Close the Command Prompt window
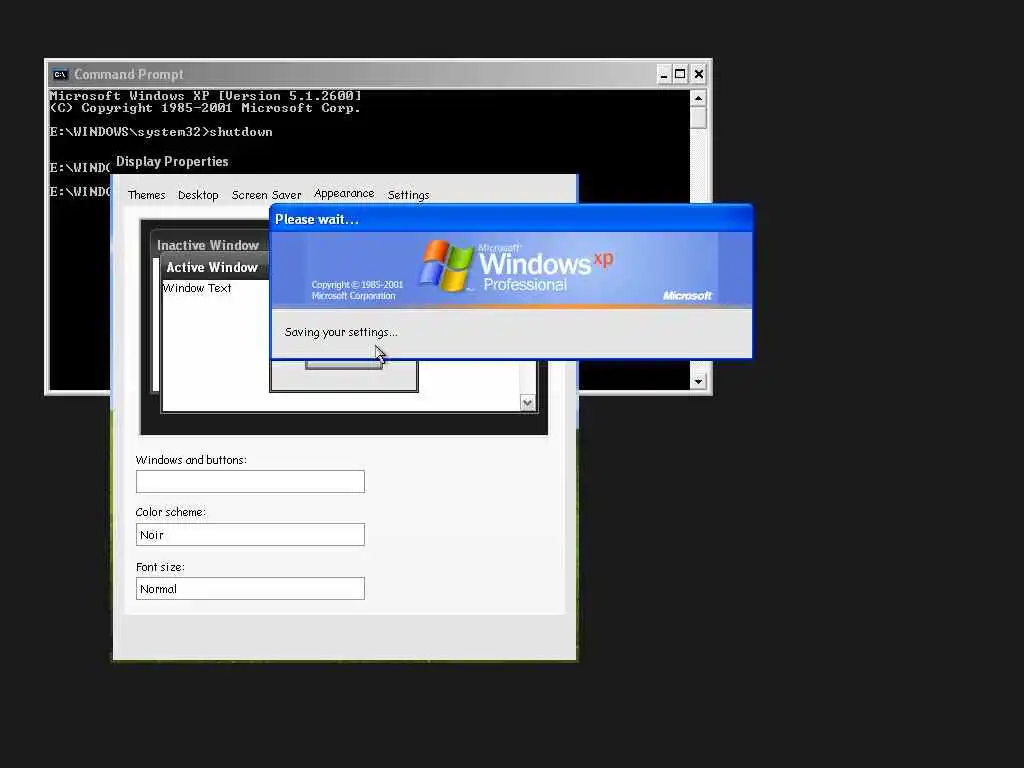Viewport: 1024px width, 768px height. point(698,74)
